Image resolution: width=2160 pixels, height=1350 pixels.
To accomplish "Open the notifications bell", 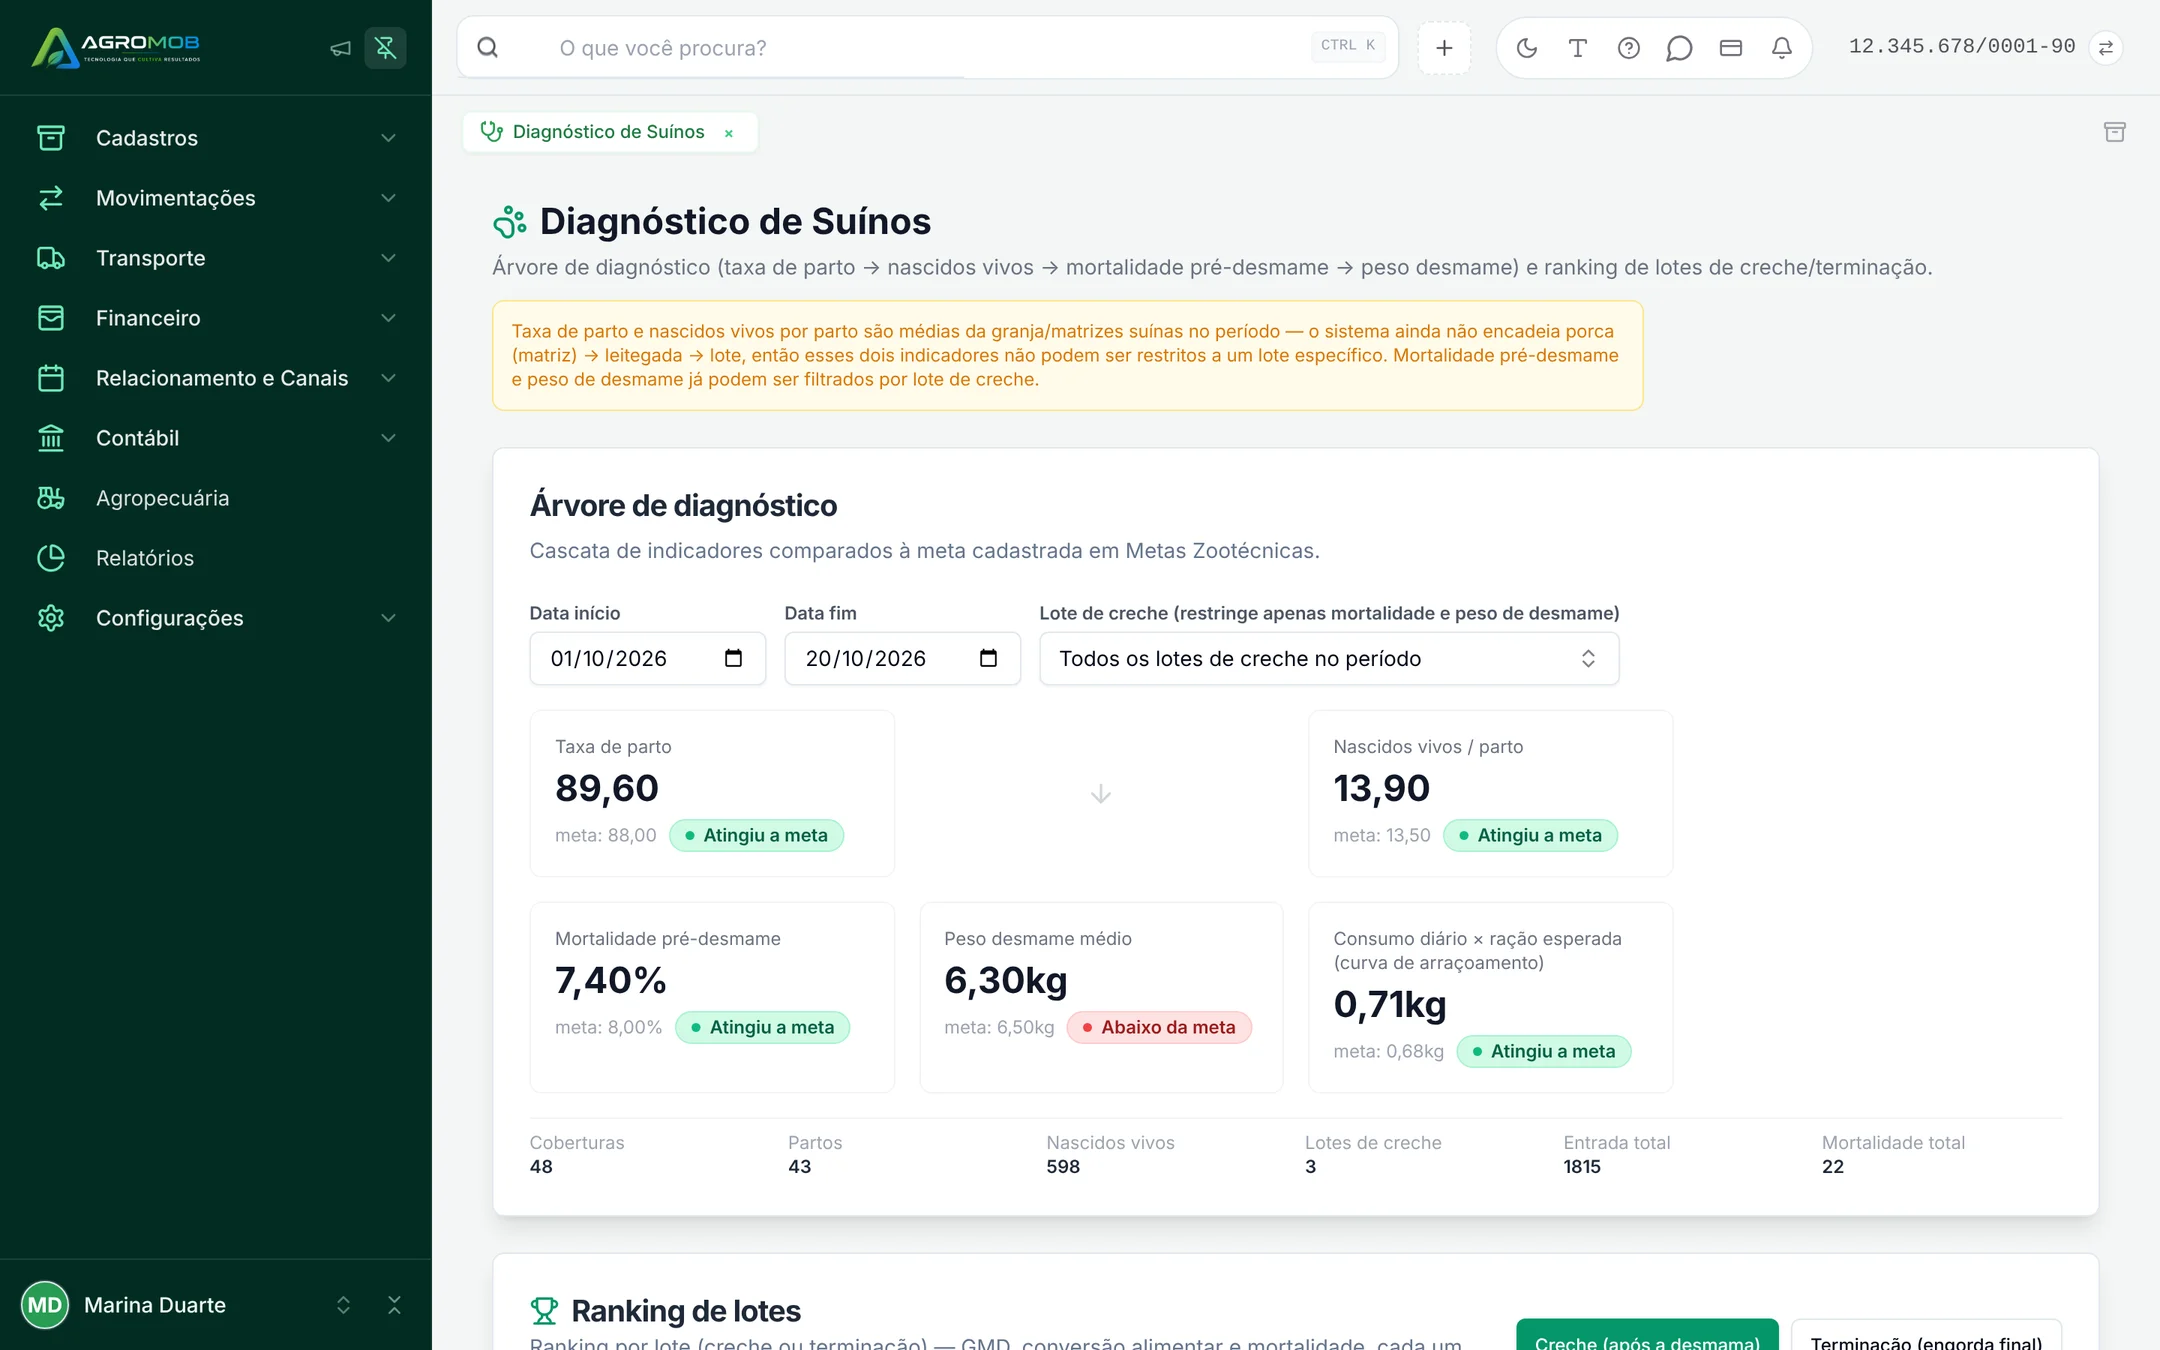I will (x=1781, y=47).
